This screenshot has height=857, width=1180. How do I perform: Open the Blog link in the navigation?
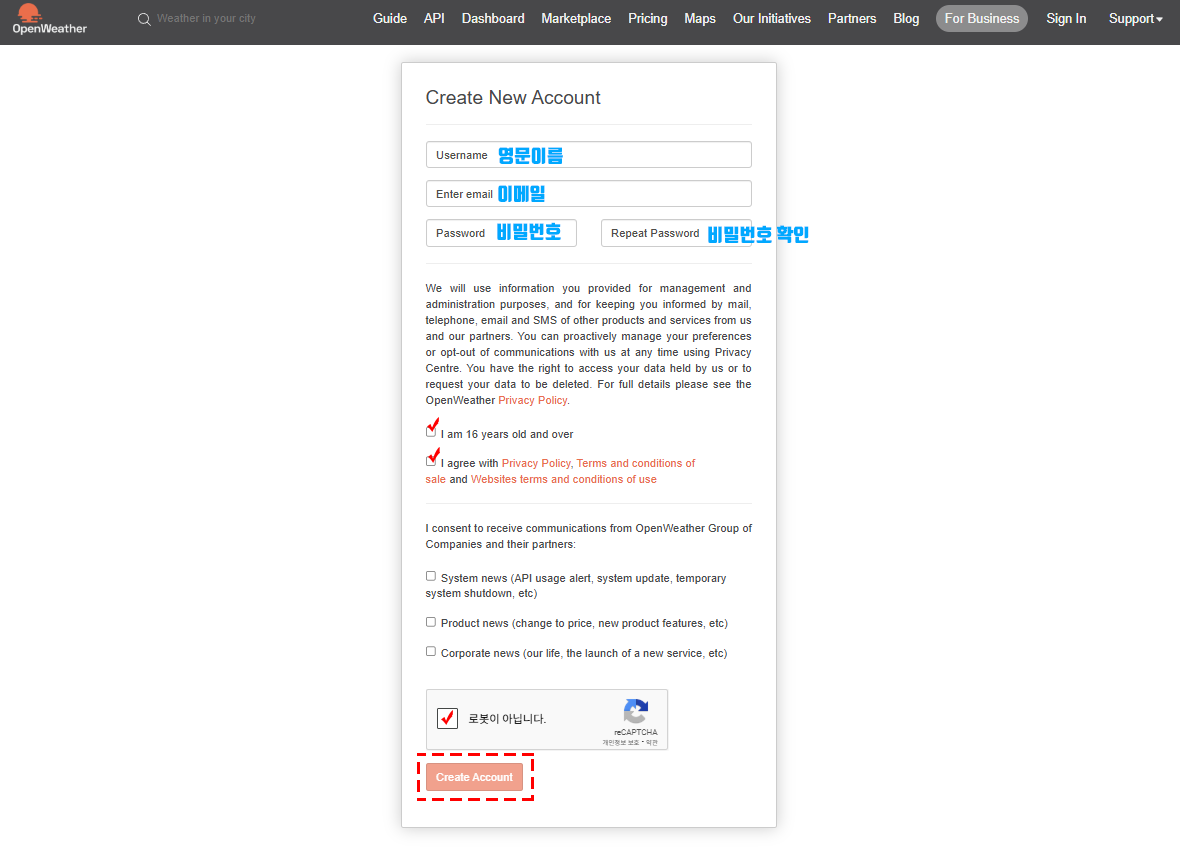click(906, 19)
